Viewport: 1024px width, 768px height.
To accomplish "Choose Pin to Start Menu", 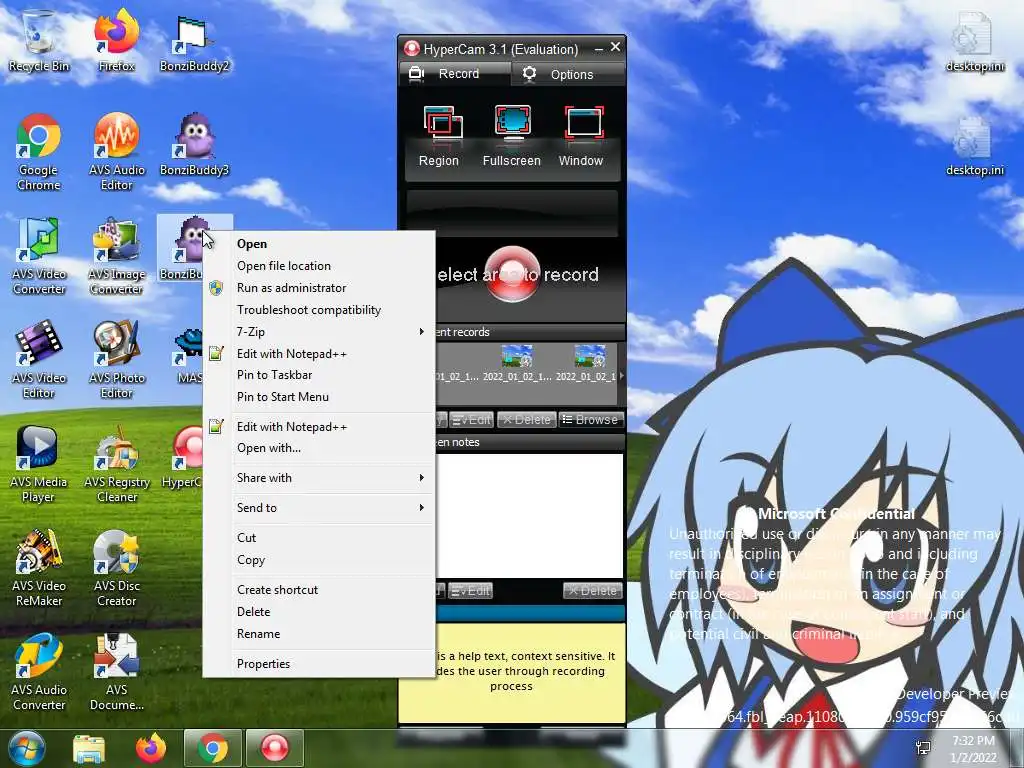I will coord(319,396).
